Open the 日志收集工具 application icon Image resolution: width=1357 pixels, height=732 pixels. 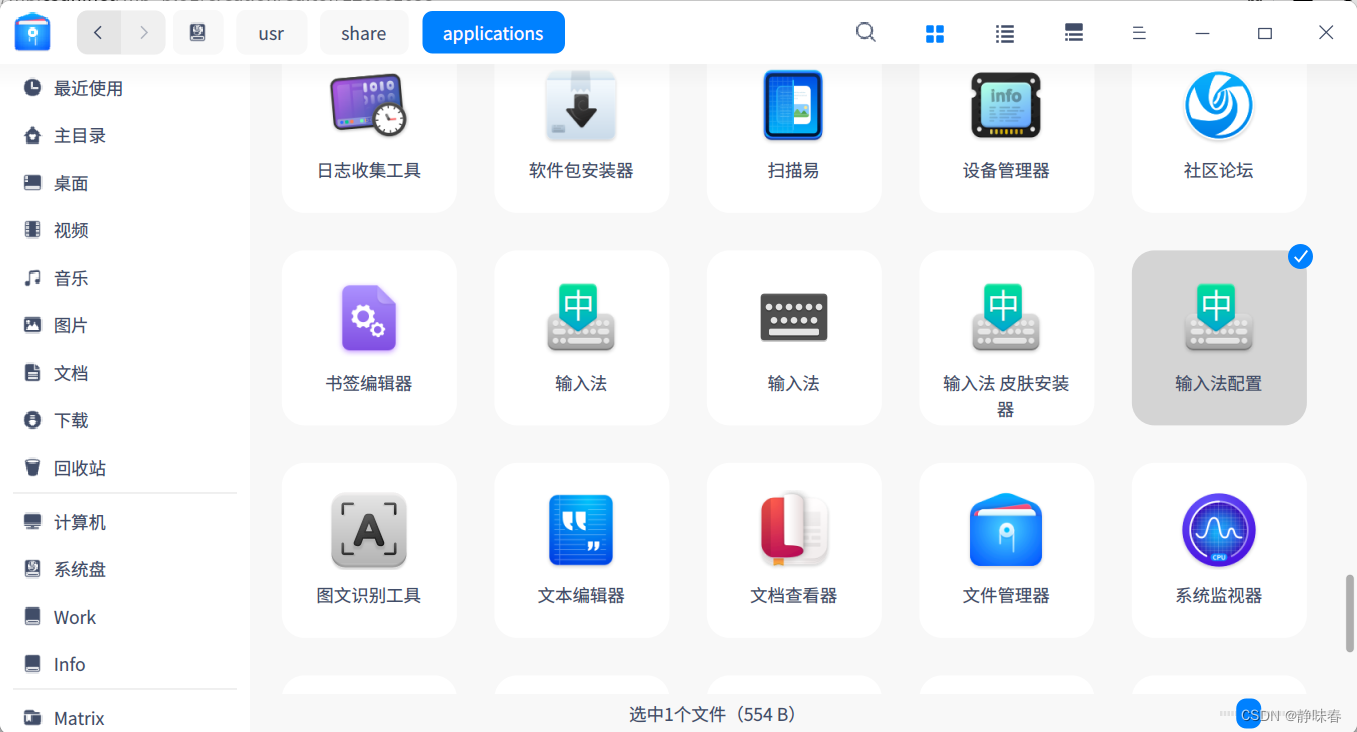pyautogui.click(x=369, y=105)
